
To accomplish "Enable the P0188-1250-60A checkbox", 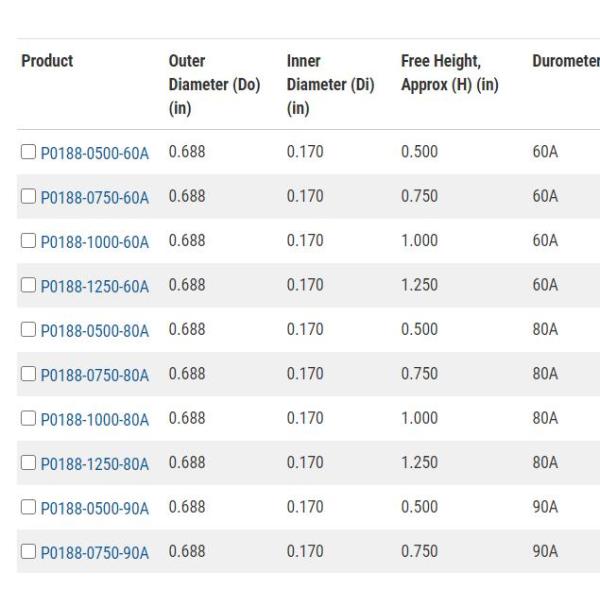I will 28,286.
